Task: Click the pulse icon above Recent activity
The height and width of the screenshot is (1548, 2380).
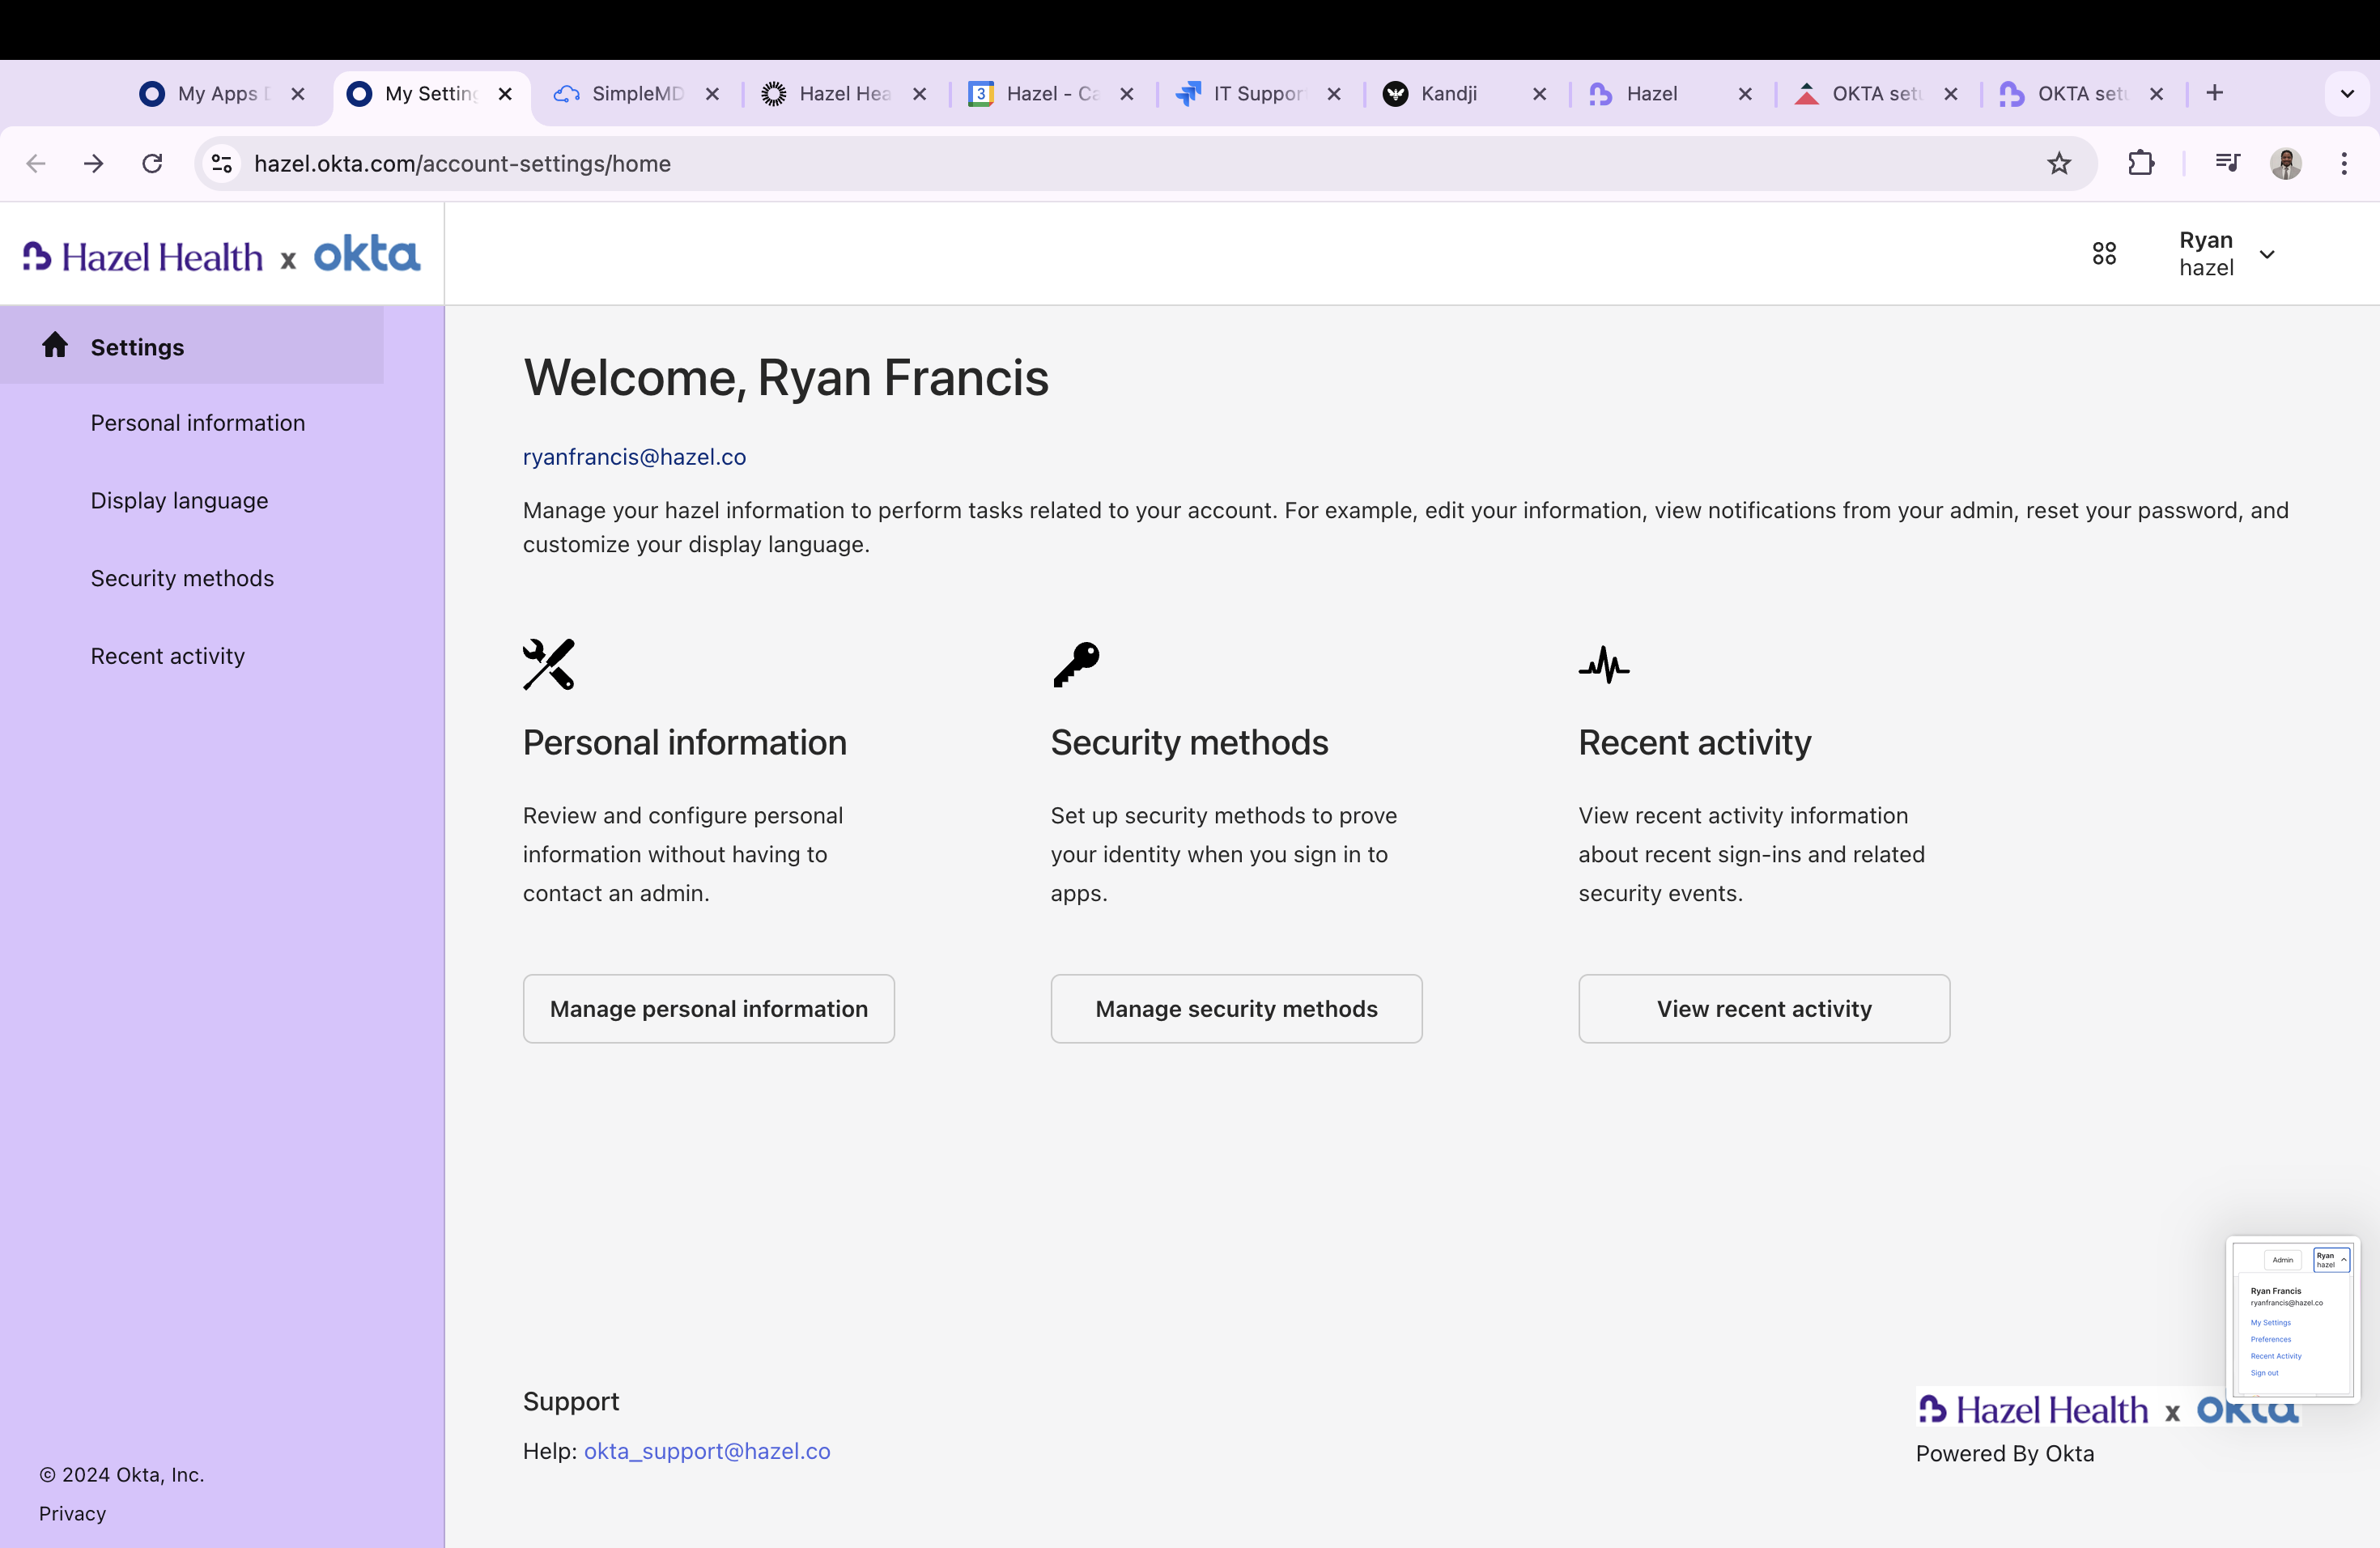Action: pos(1603,664)
